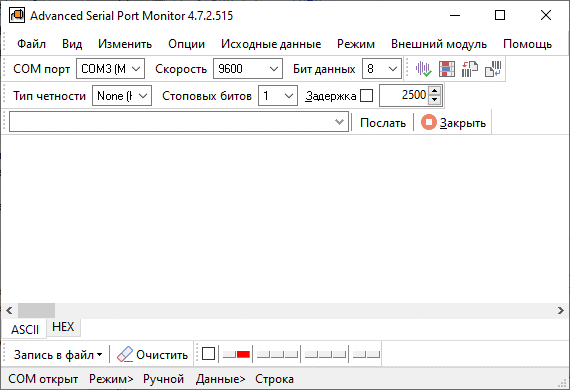Open the Файл menu

31,44
